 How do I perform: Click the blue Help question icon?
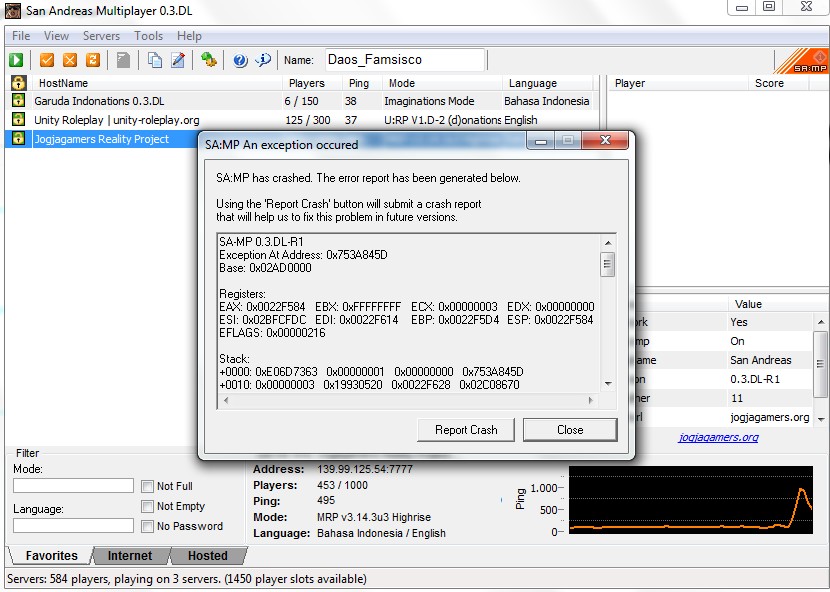tap(240, 60)
